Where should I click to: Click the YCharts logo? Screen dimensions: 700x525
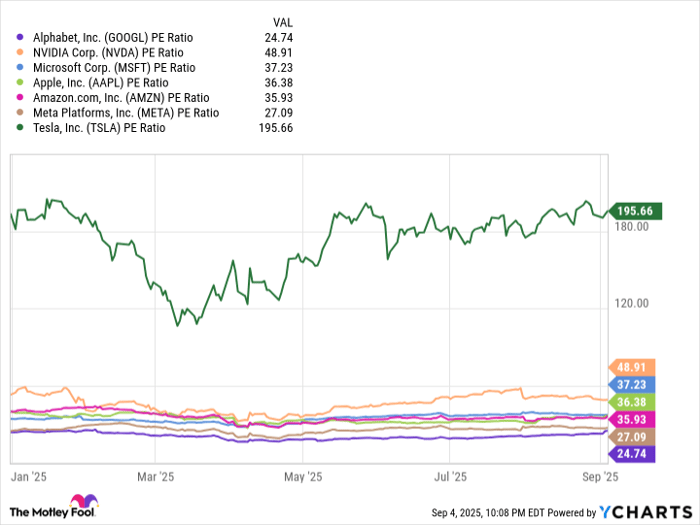coord(646,512)
